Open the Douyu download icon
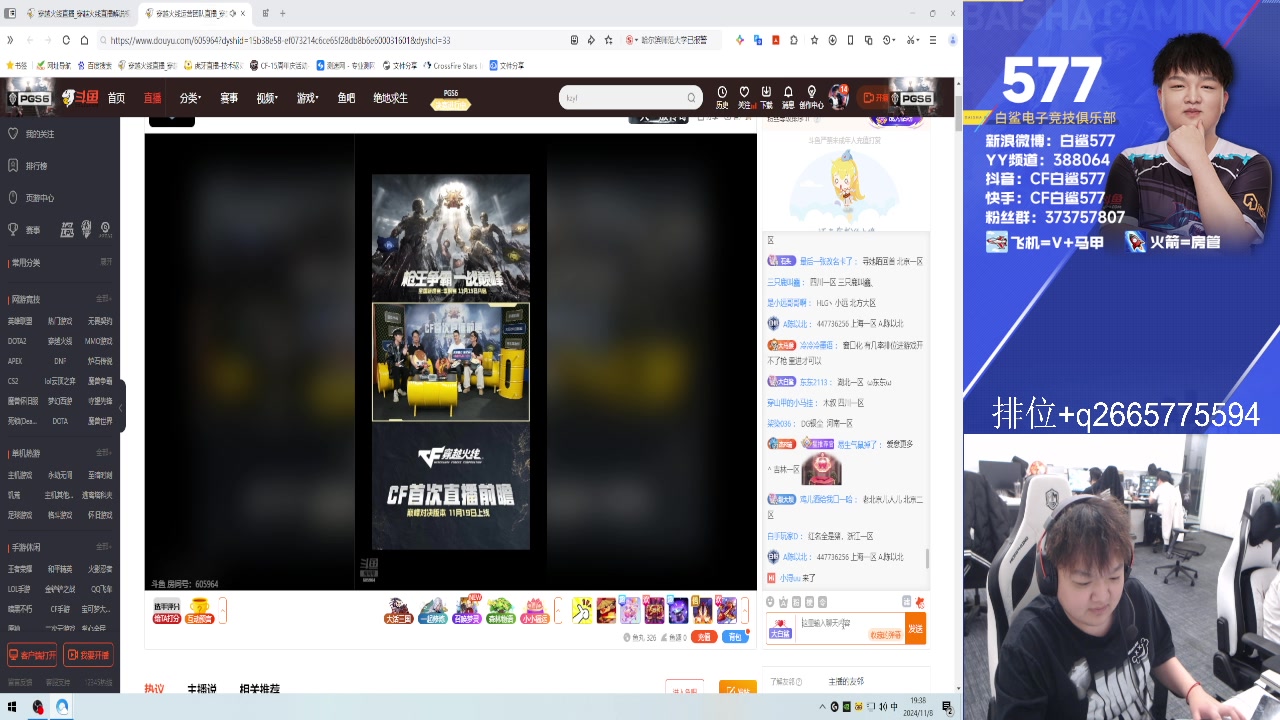 766,96
